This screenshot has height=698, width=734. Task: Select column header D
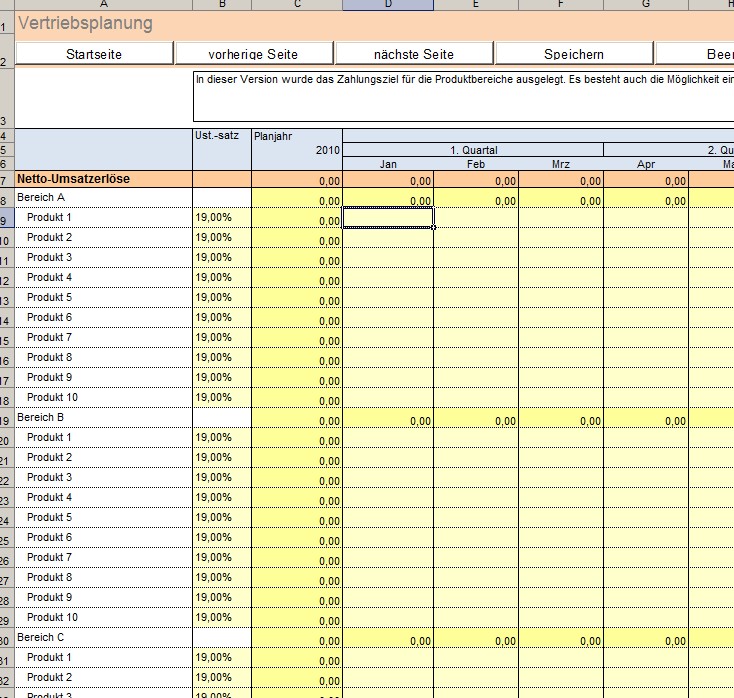tap(388, 5)
